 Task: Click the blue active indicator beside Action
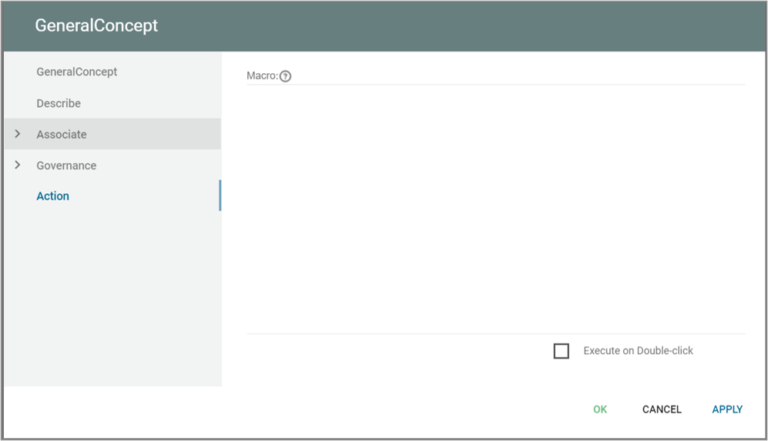(x=219, y=196)
